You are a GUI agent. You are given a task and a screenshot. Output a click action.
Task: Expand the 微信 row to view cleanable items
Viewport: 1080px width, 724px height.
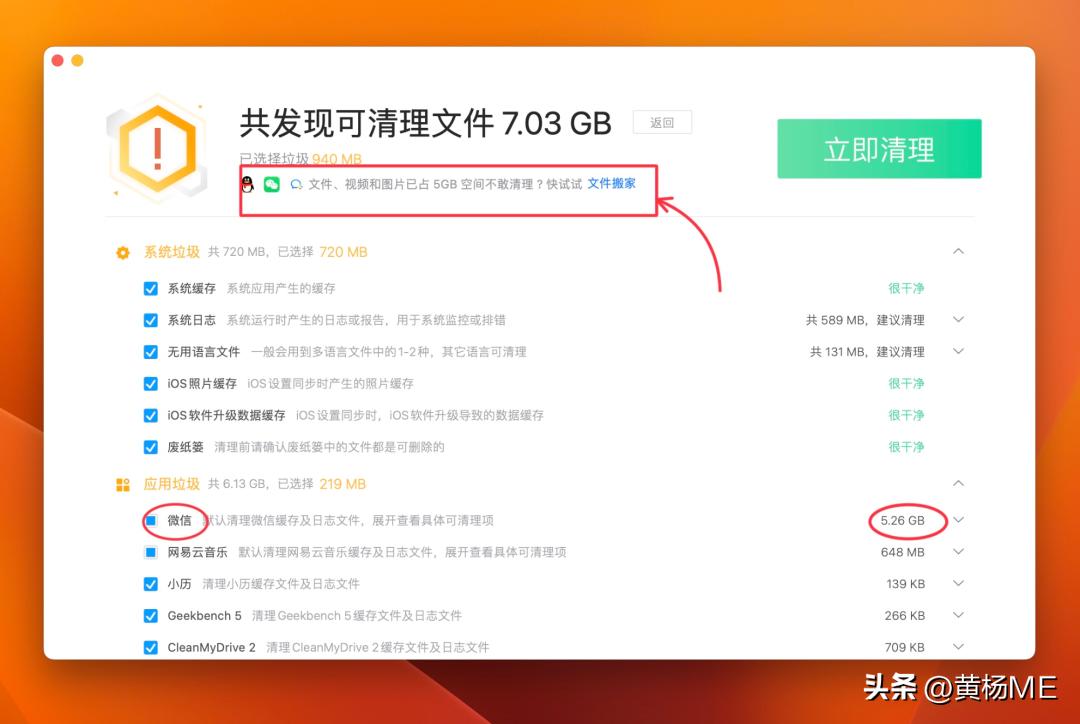(x=959, y=520)
